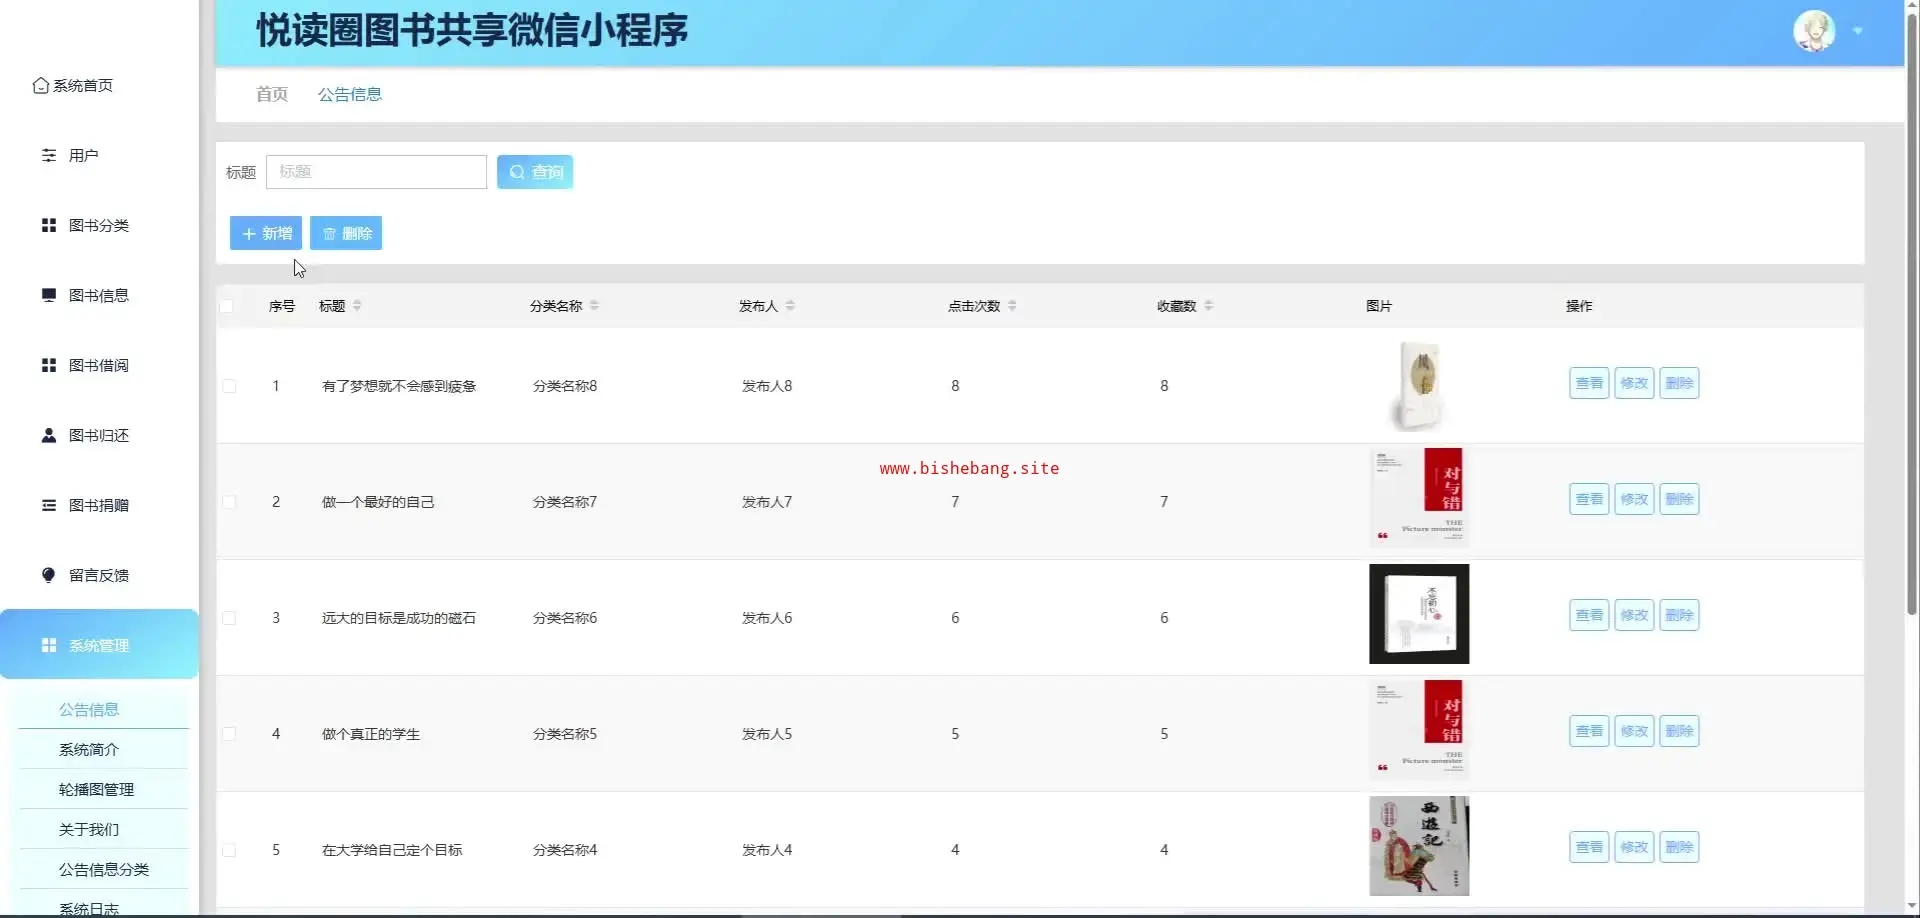This screenshot has width=1920, height=918.
Task: Click the 新增 add button
Action: [x=266, y=233]
